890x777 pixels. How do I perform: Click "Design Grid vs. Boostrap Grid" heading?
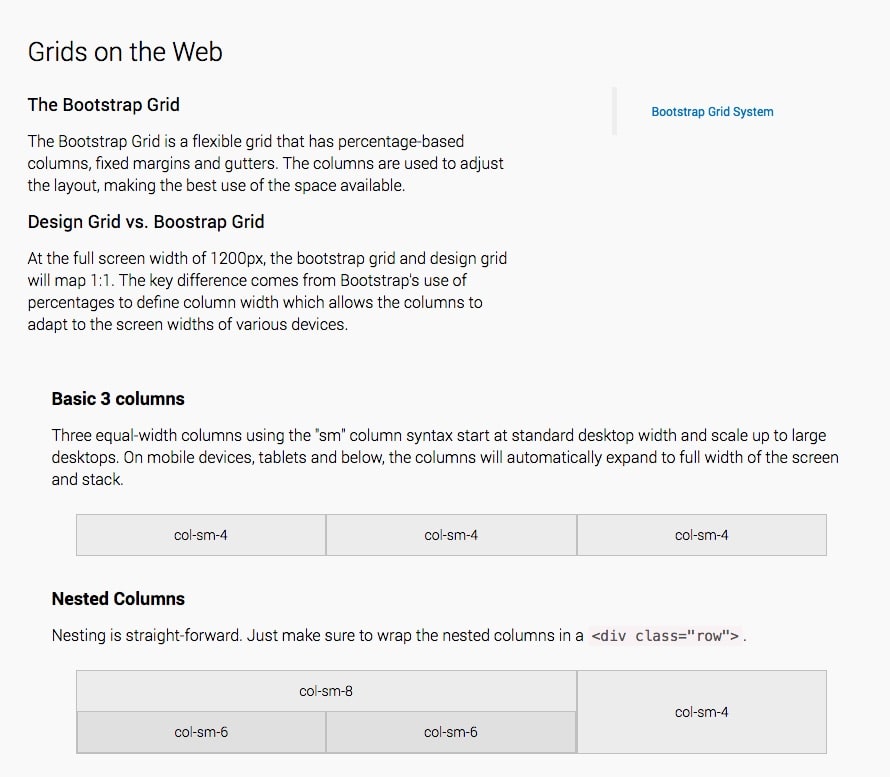pyautogui.click(x=146, y=221)
